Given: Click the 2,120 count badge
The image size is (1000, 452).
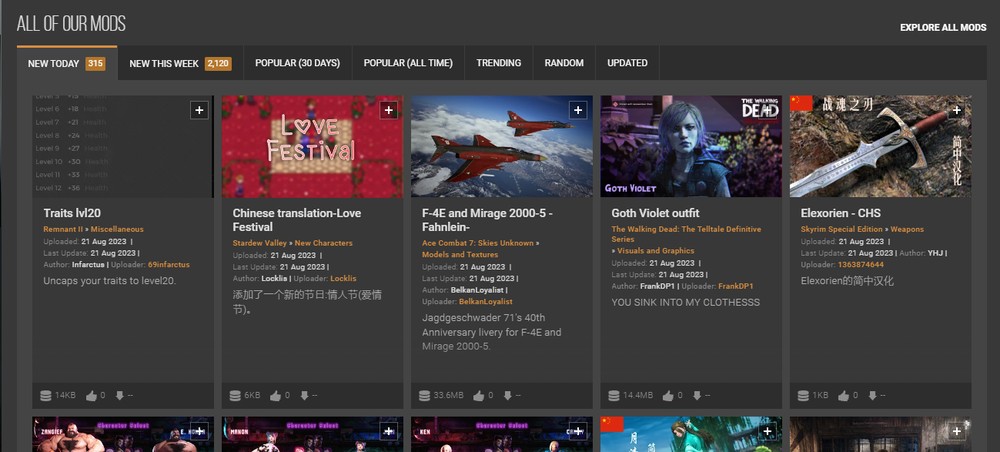Looking at the screenshot, I should [218, 63].
